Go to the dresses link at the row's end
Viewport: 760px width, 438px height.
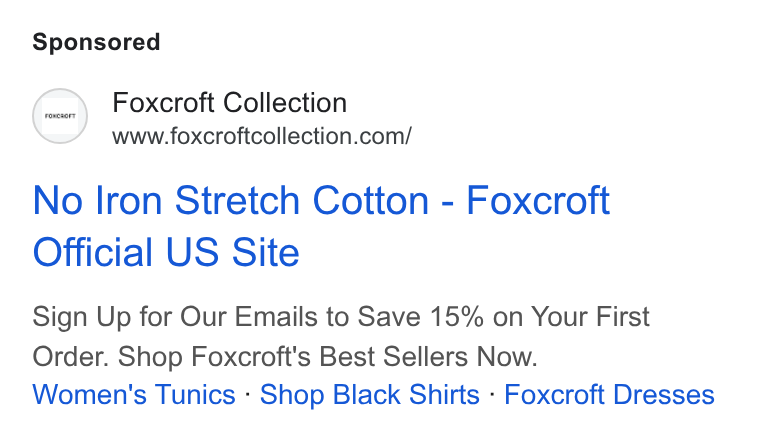[x=609, y=394]
